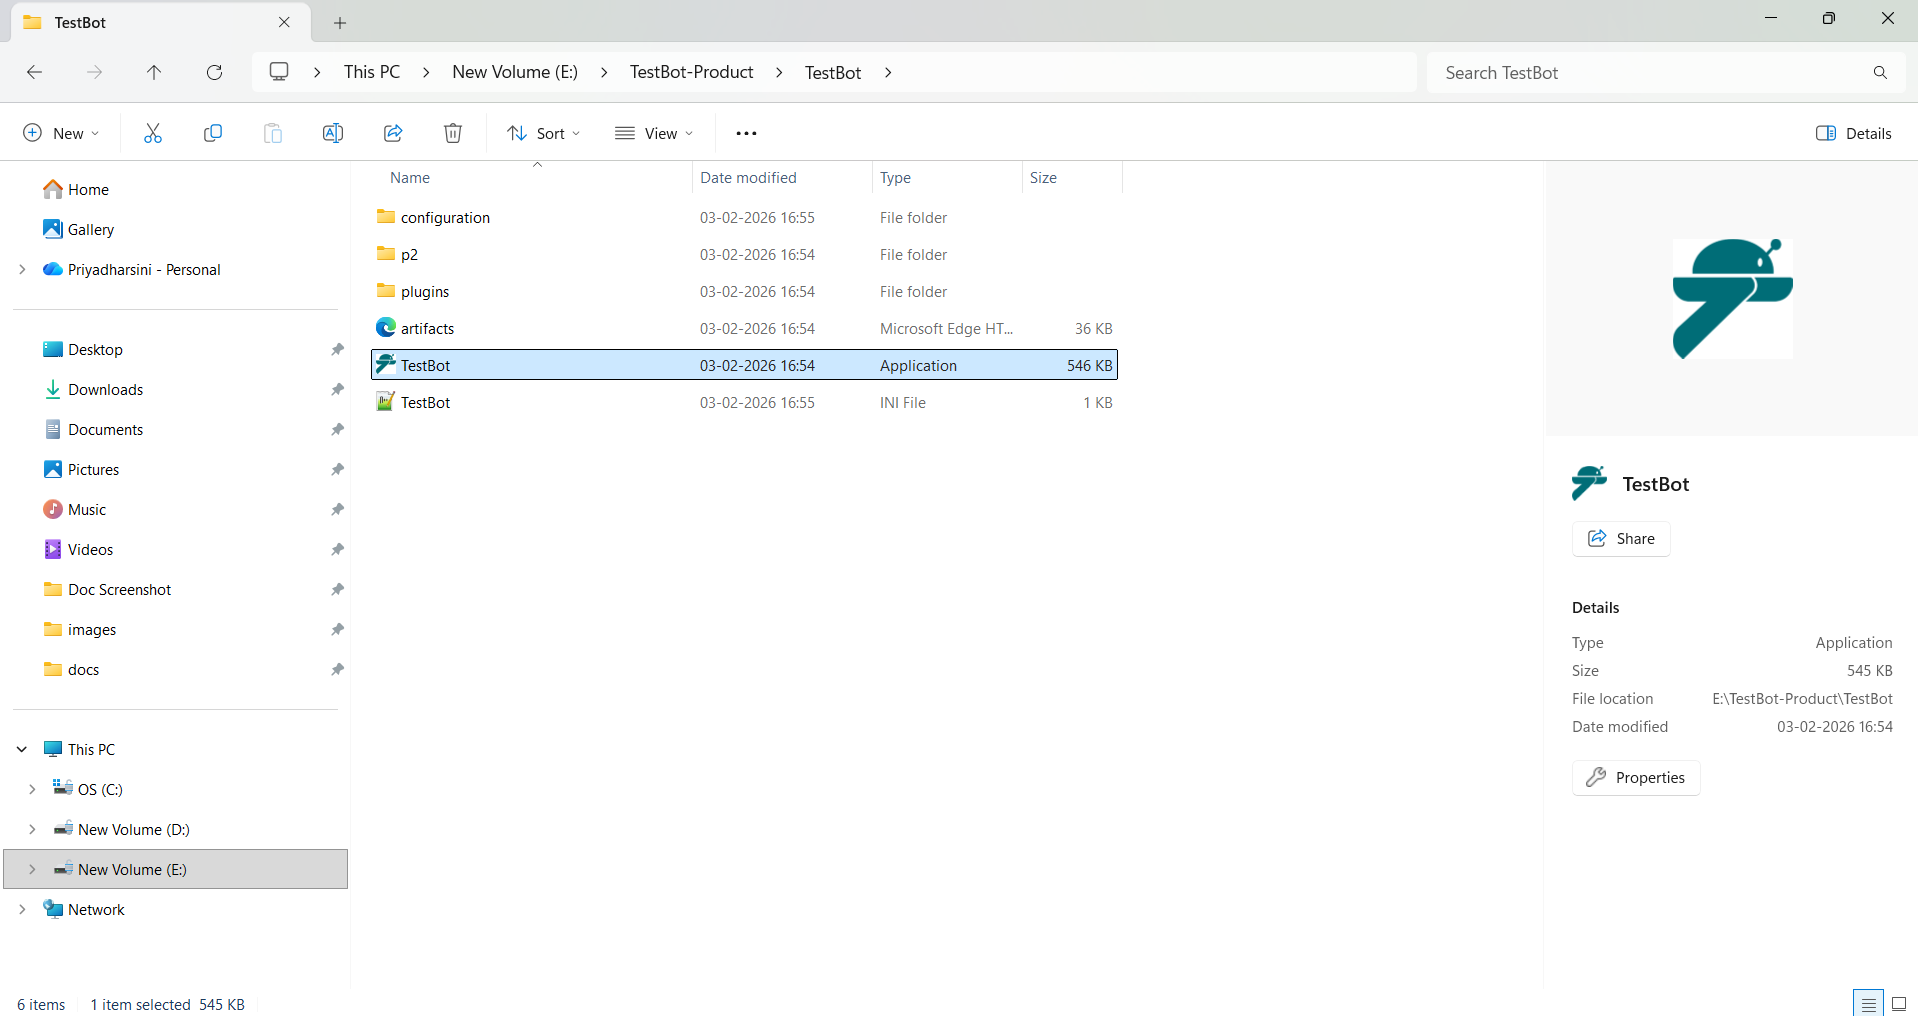Open the New item menu
Screen dimensions: 1918x1016
click(61, 133)
